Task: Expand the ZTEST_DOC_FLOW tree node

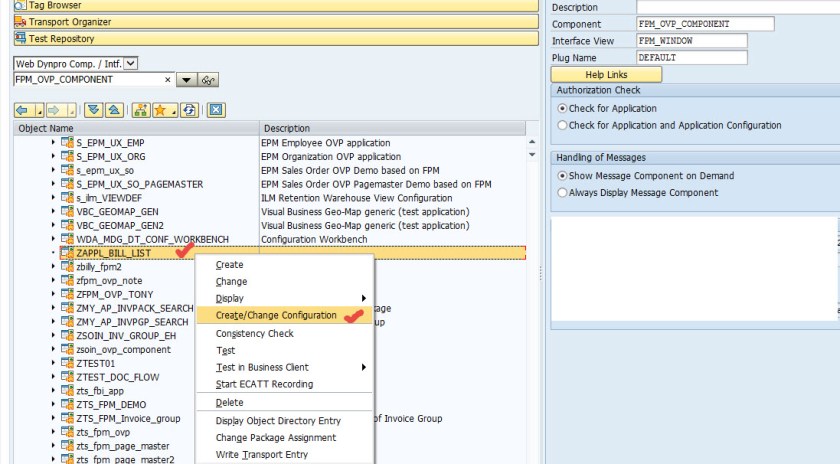Action: point(53,377)
